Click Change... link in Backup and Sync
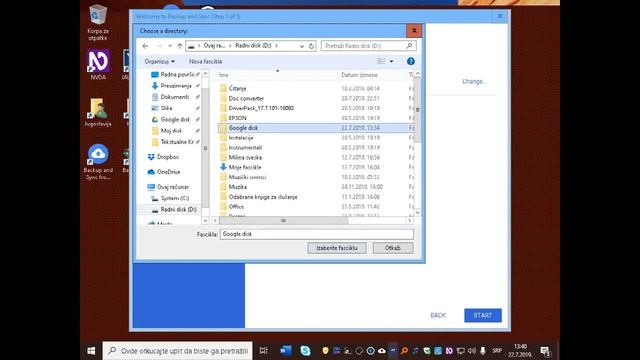Image resolution: width=640 pixels, height=360 pixels. pos(474,82)
